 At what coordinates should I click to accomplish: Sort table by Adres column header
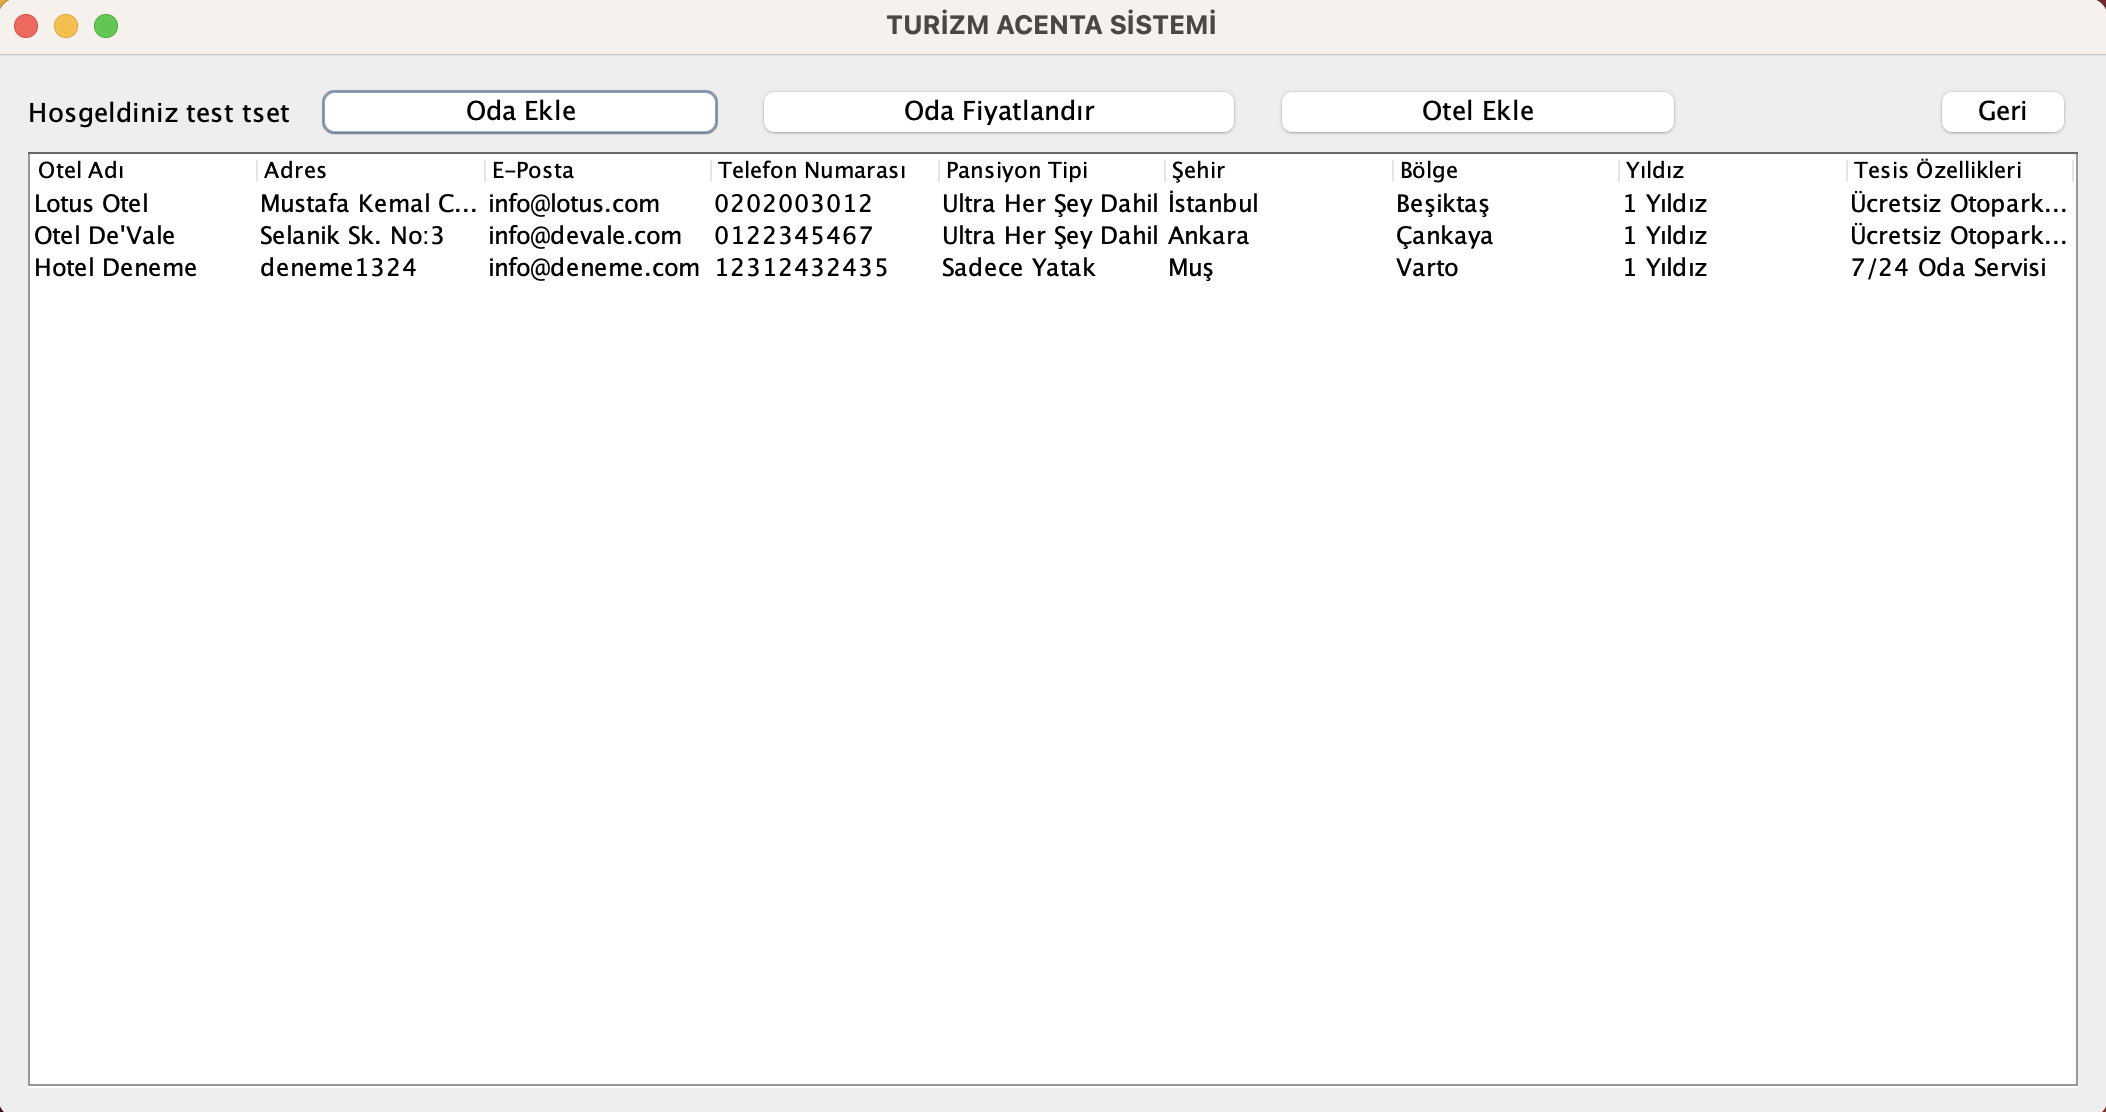(x=294, y=170)
